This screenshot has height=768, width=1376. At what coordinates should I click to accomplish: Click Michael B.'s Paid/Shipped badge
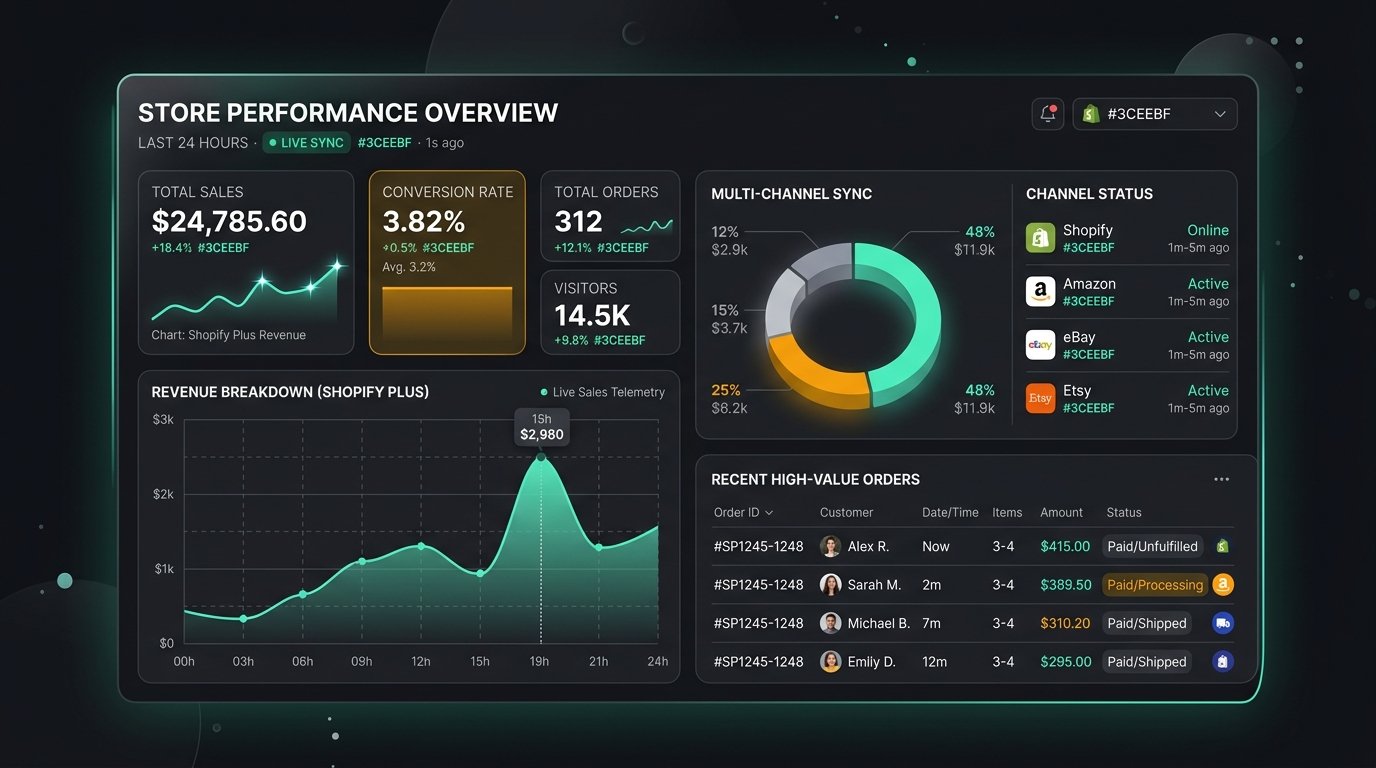[x=1147, y=623]
